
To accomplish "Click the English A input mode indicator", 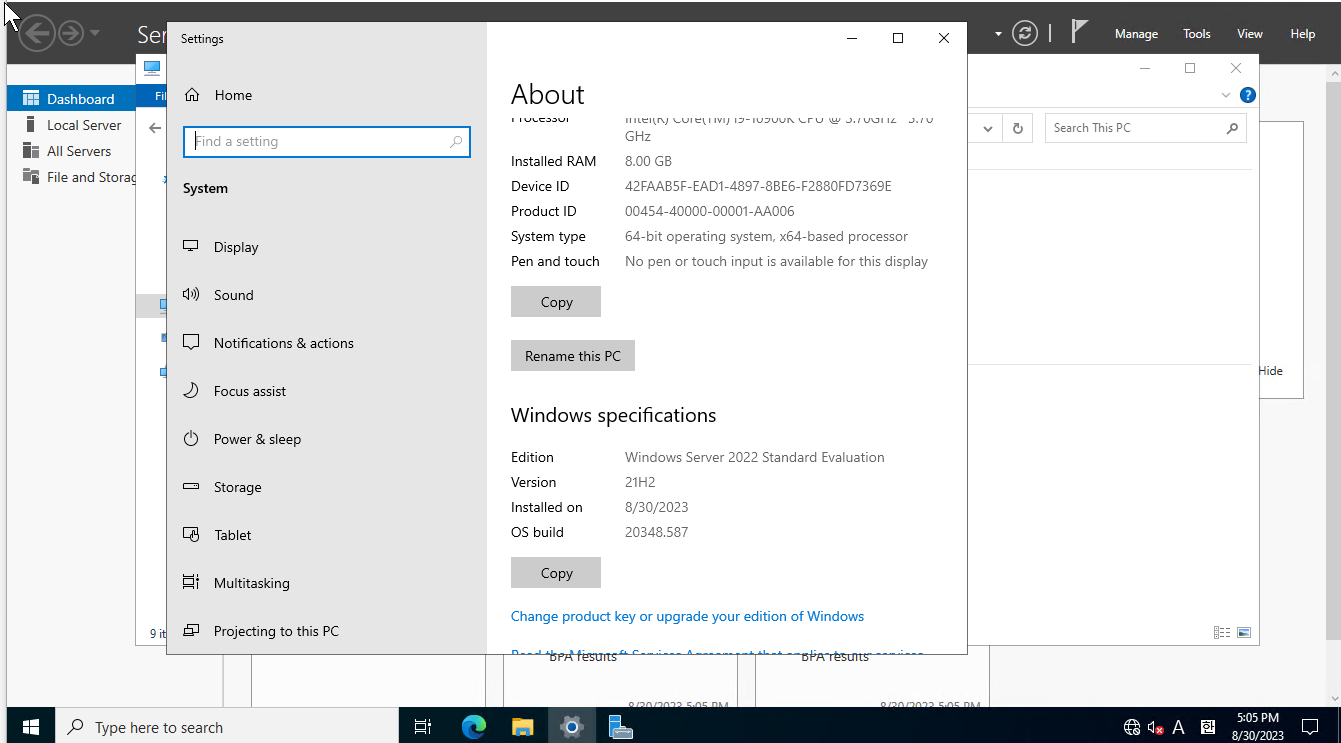I will [1179, 727].
